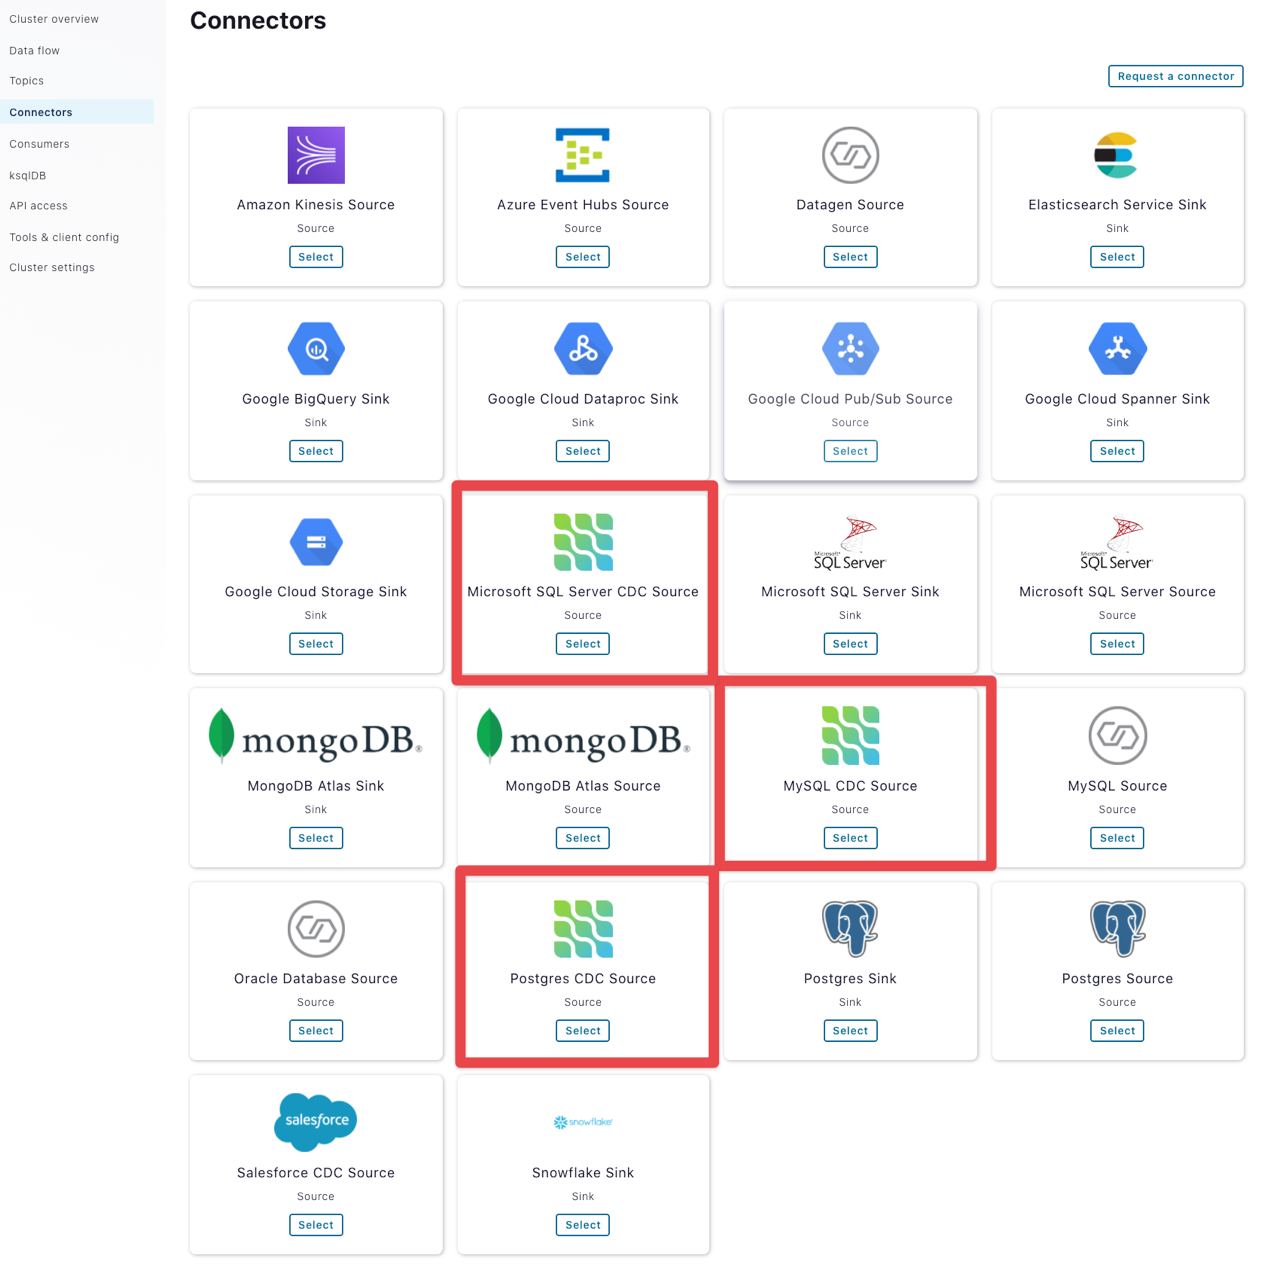Image resolution: width=1280 pixels, height=1280 pixels.
Task: Click the Datagen Source logo icon
Action: point(850,155)
